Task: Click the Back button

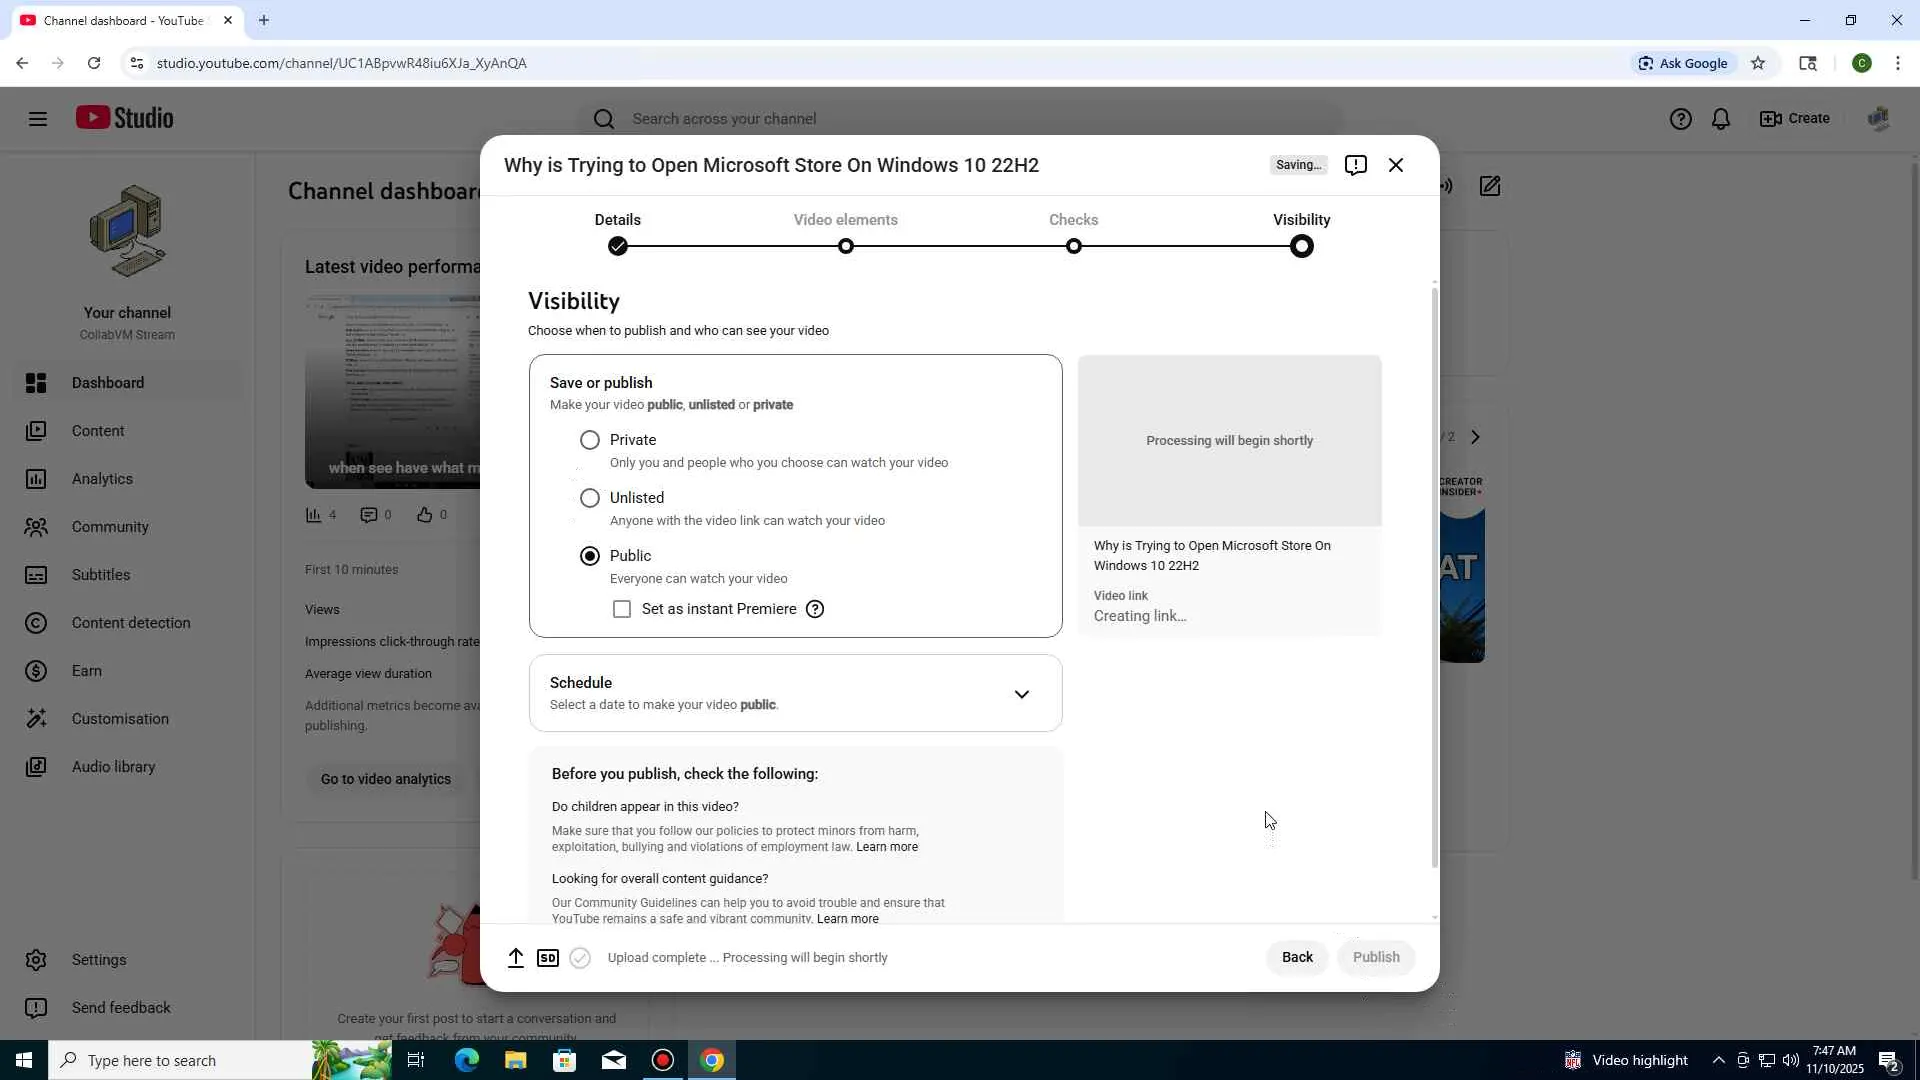Action: click(1297, 957)
